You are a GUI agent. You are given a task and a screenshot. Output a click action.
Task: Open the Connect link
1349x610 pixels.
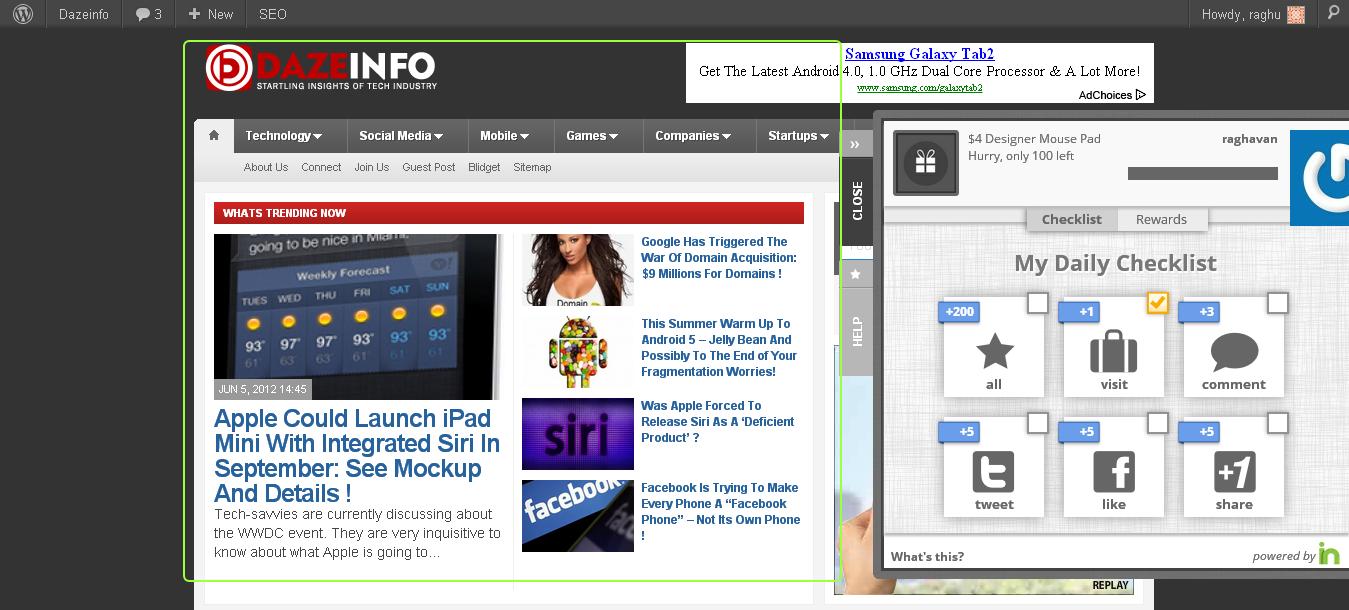tap(321, 167)
